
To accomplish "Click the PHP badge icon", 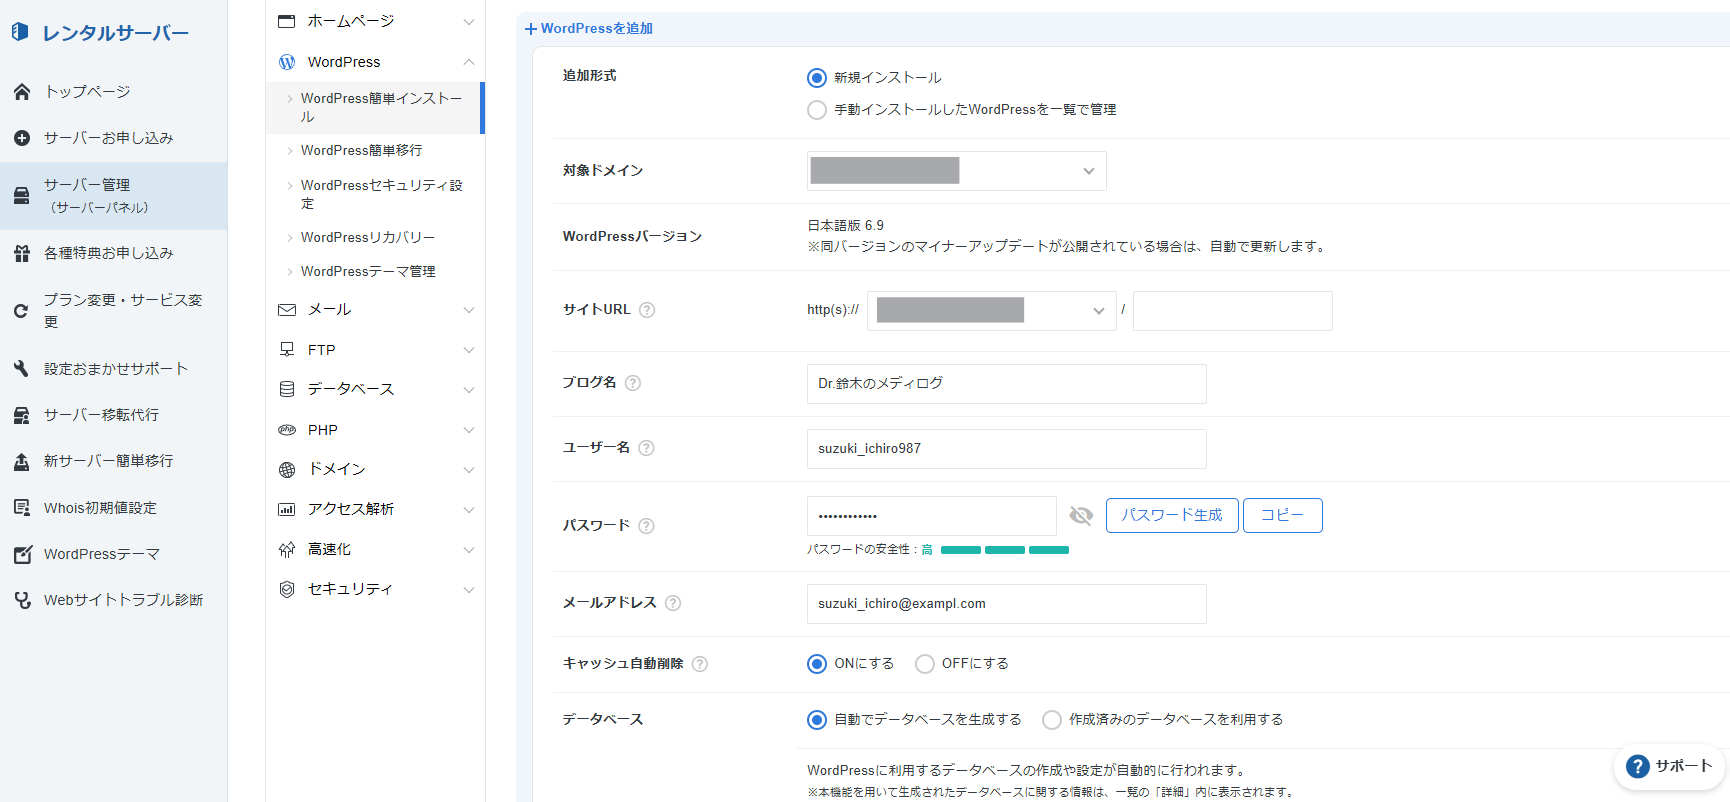I will pyautogui.click(x=287, y=430).
